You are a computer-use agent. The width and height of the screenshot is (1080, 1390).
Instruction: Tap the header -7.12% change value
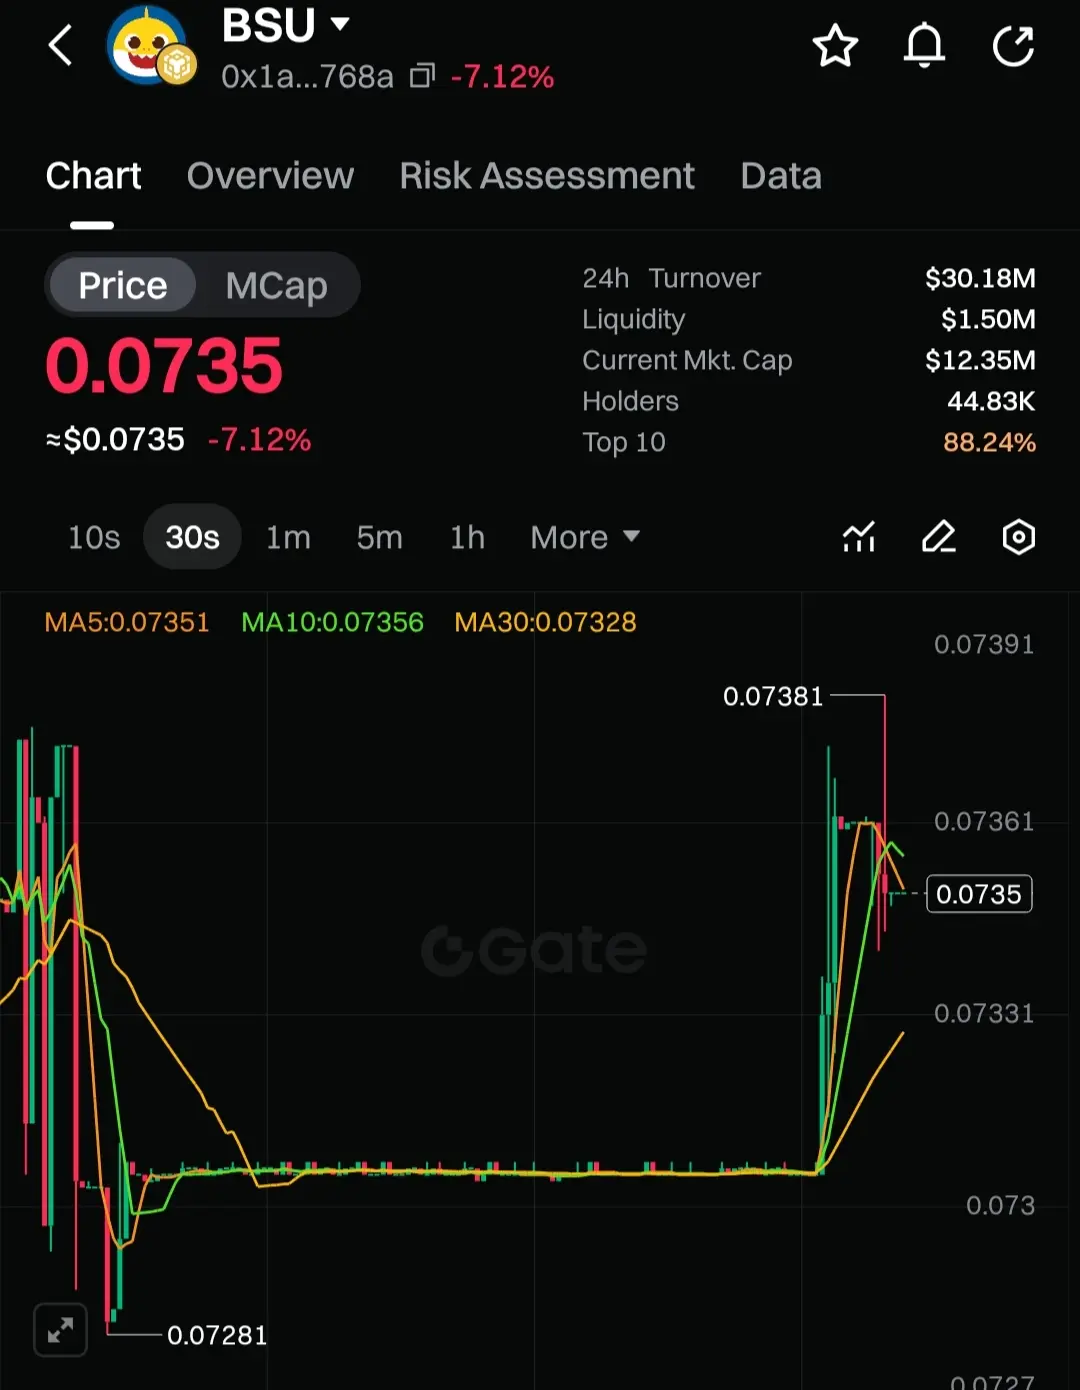(502, 76)
